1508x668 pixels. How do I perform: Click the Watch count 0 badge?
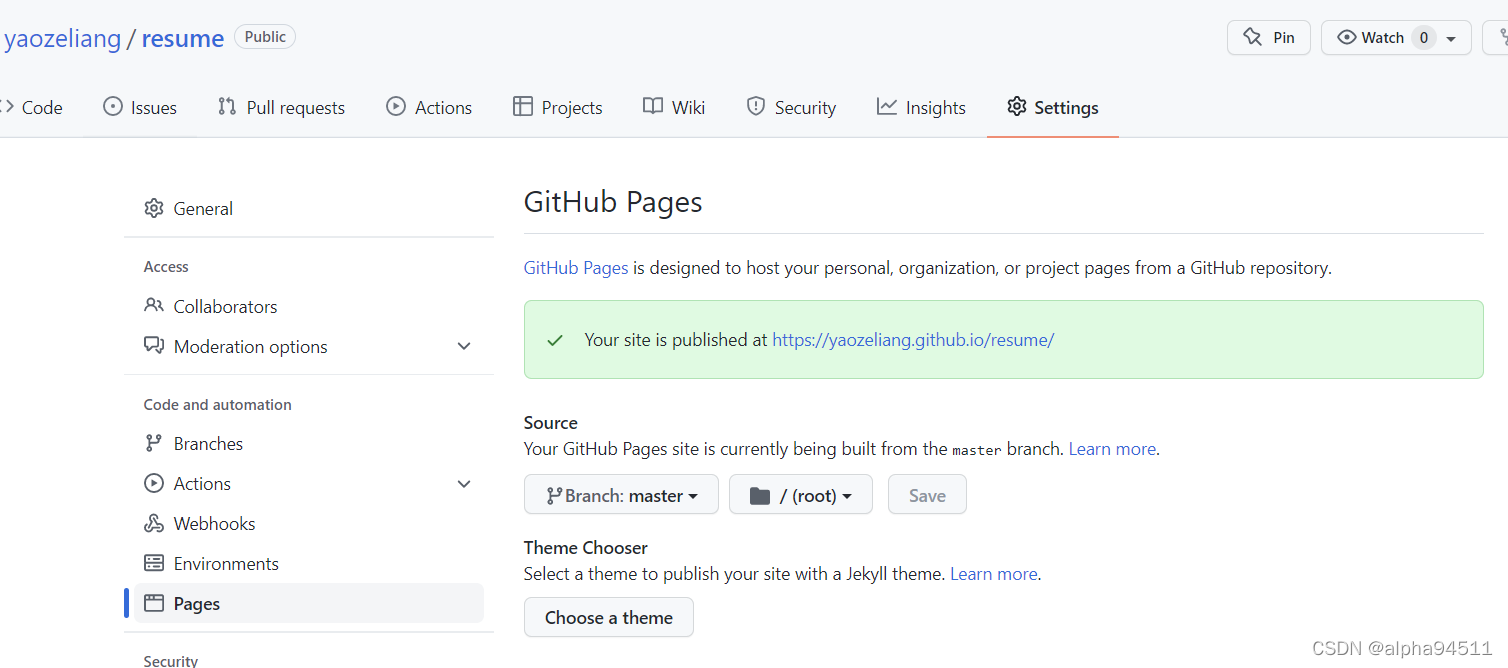pyautogui.click(x=1423, y=38)
